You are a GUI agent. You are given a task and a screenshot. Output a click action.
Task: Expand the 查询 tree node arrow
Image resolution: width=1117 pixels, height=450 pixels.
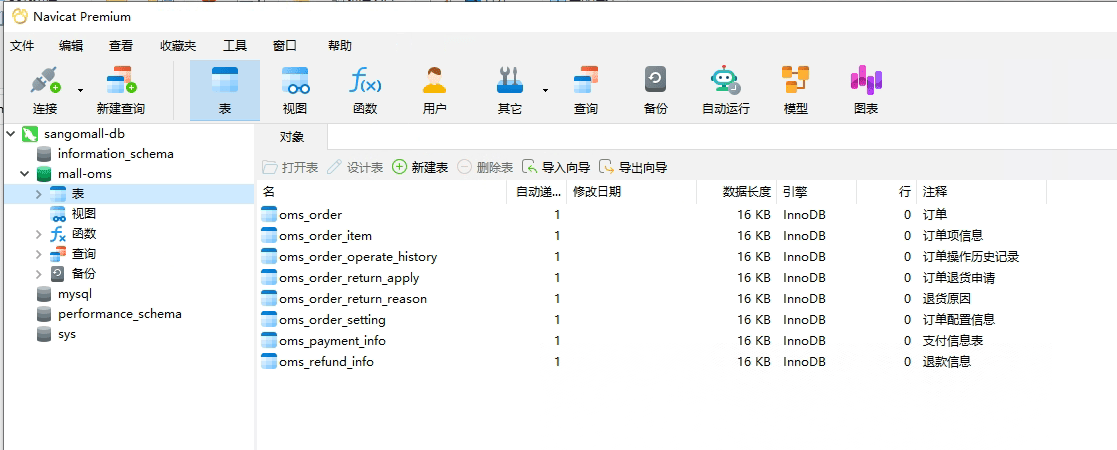[x=38, y=253]
